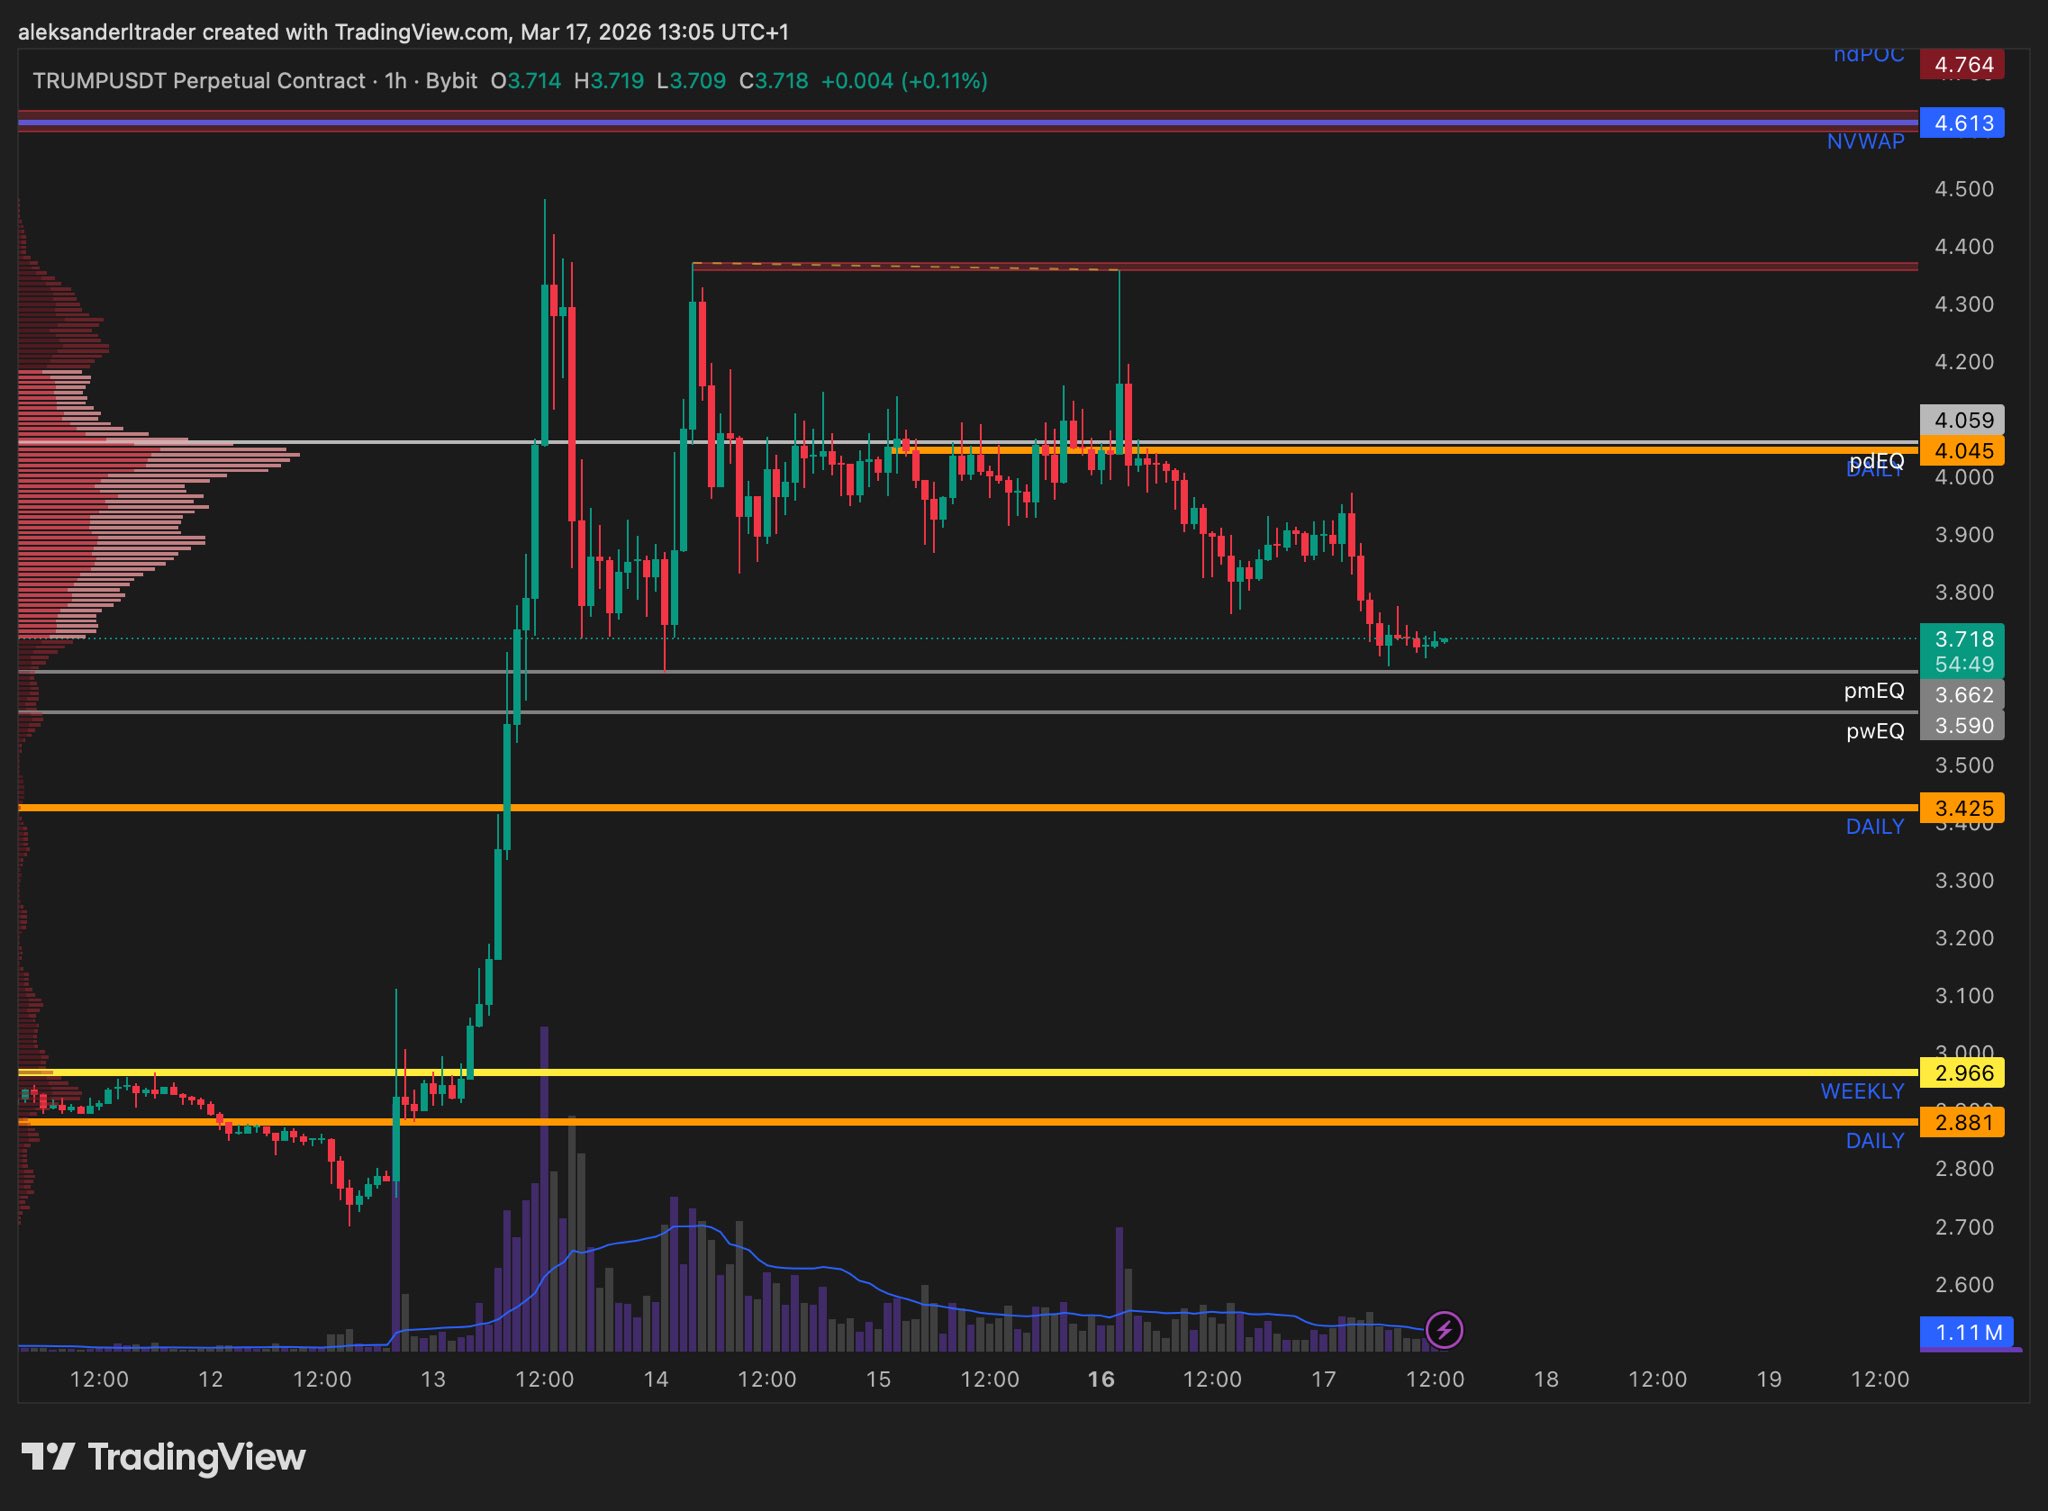Click the purple lightning bolt replay icon
This screenshot has height=1511, width=2048.
(x=1443, y=1330)
